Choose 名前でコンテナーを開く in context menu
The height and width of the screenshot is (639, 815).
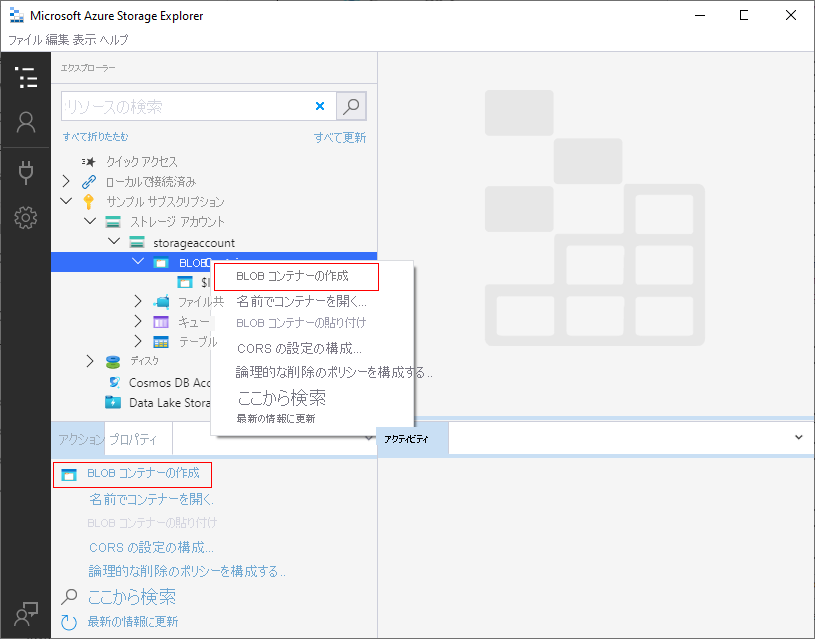tap(301, 301)
